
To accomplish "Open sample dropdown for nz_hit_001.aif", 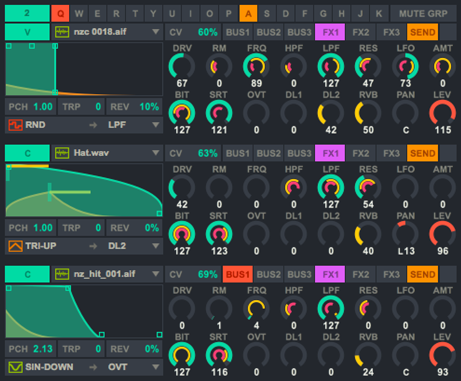I will [x=155, y=274].
